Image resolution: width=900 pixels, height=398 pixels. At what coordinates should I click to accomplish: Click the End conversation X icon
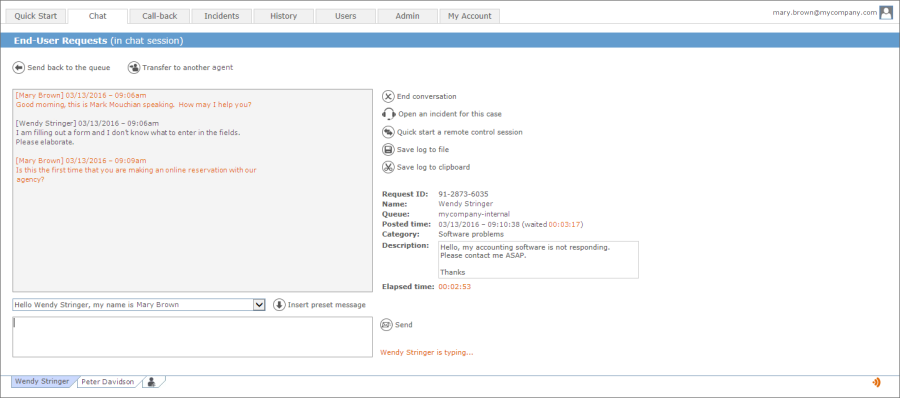(x=389, y=96)
